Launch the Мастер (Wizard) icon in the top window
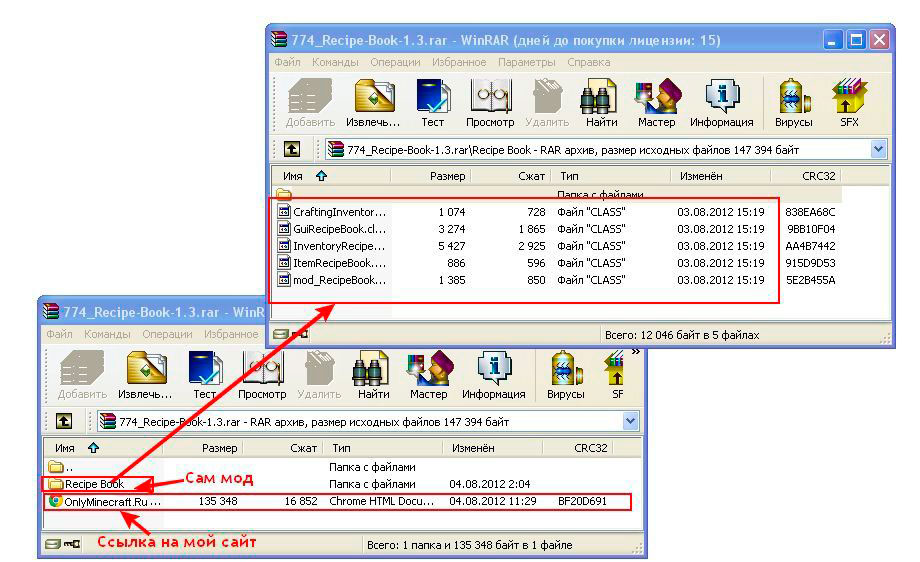The height and width of the screenshot is (562, 920). (656, 103)
